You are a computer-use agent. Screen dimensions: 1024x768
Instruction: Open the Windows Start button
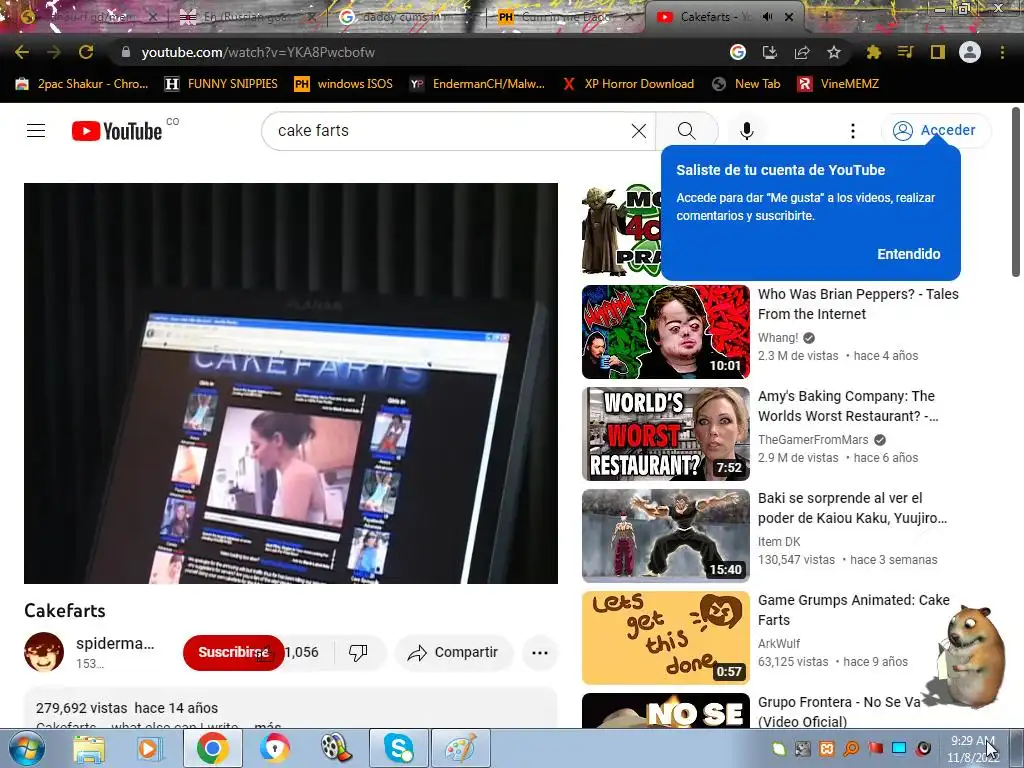pyautogui.click(x=25, y=748)
